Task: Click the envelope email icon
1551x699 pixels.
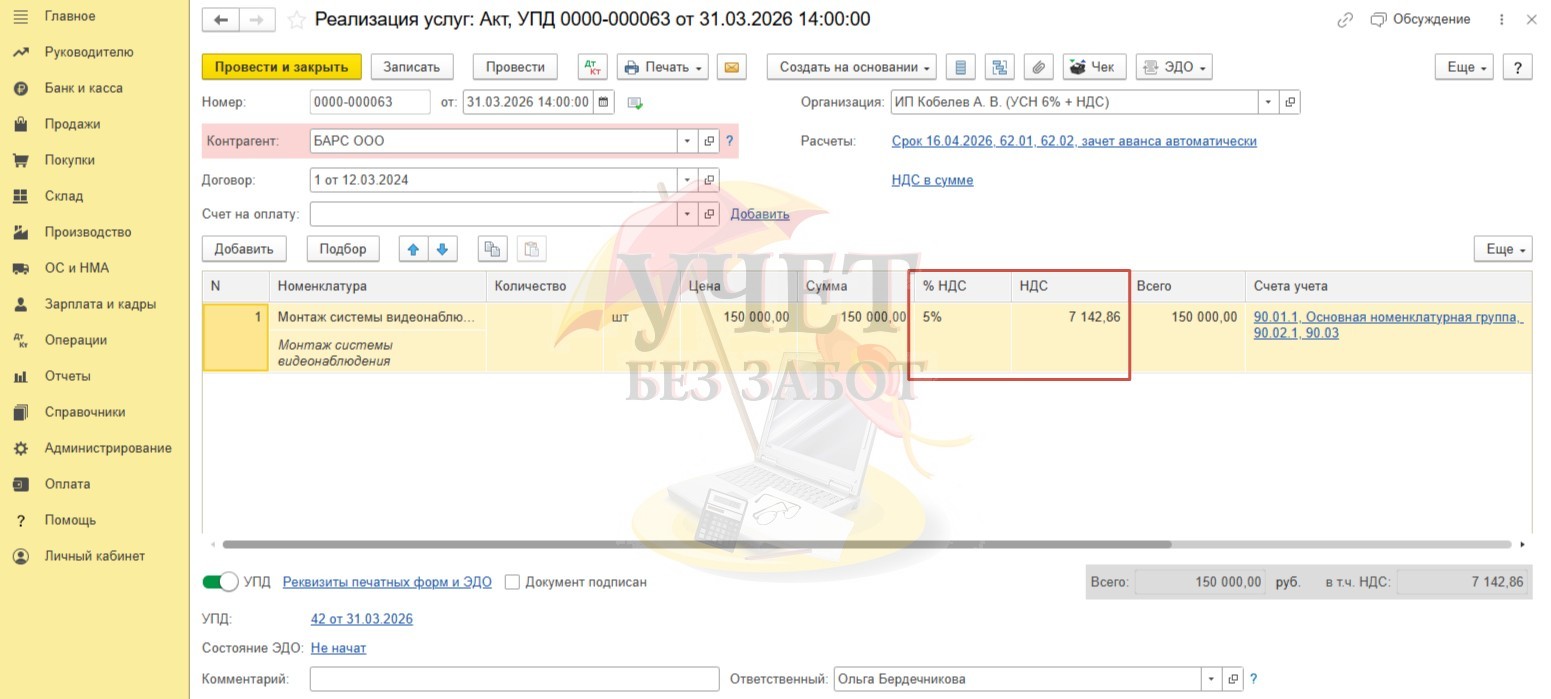Action: point(731,67)
